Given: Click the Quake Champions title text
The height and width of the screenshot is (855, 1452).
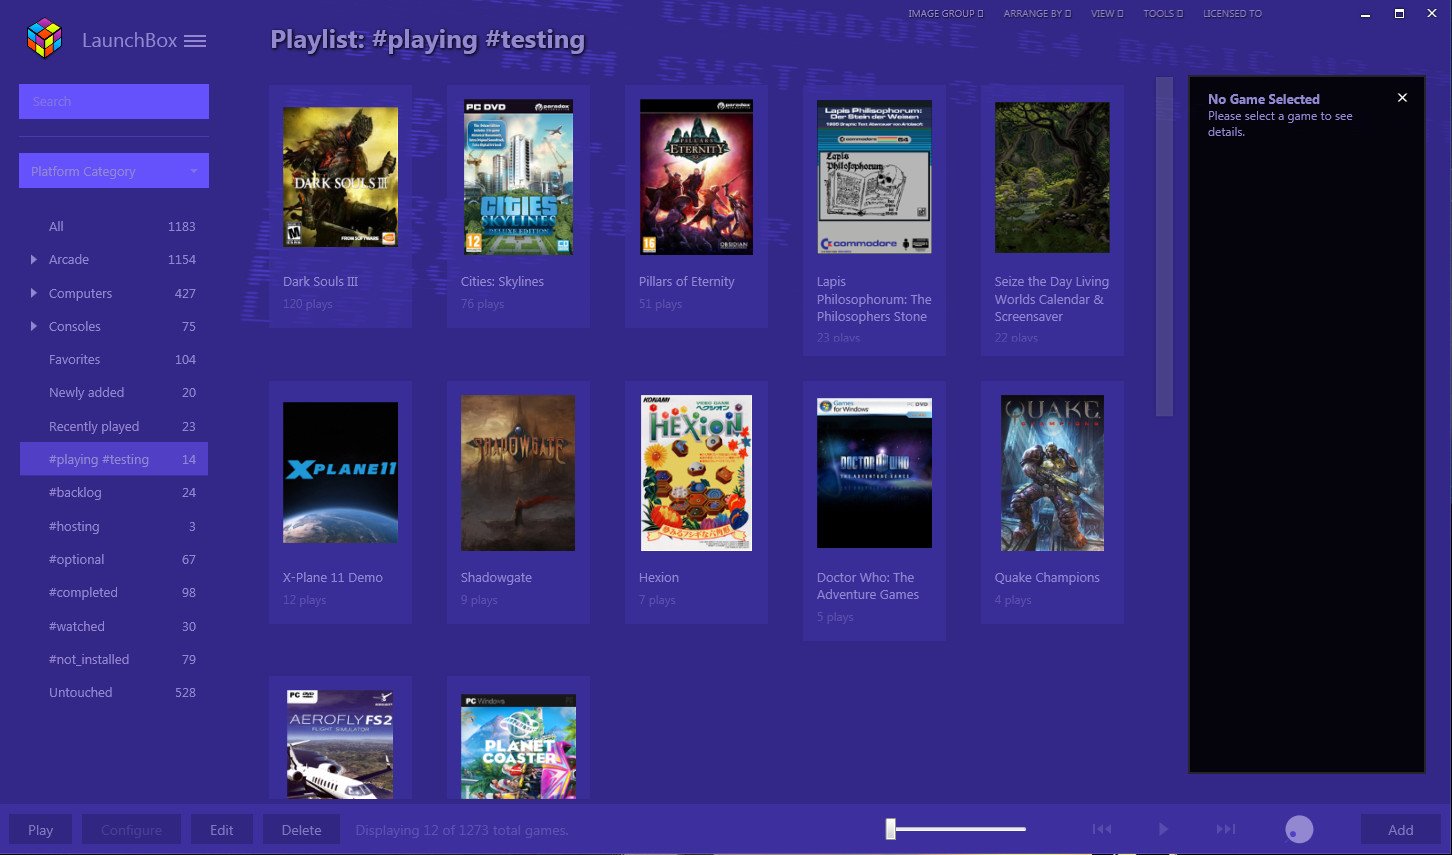Looking at the screenshot, I should tap(1047, 578).
